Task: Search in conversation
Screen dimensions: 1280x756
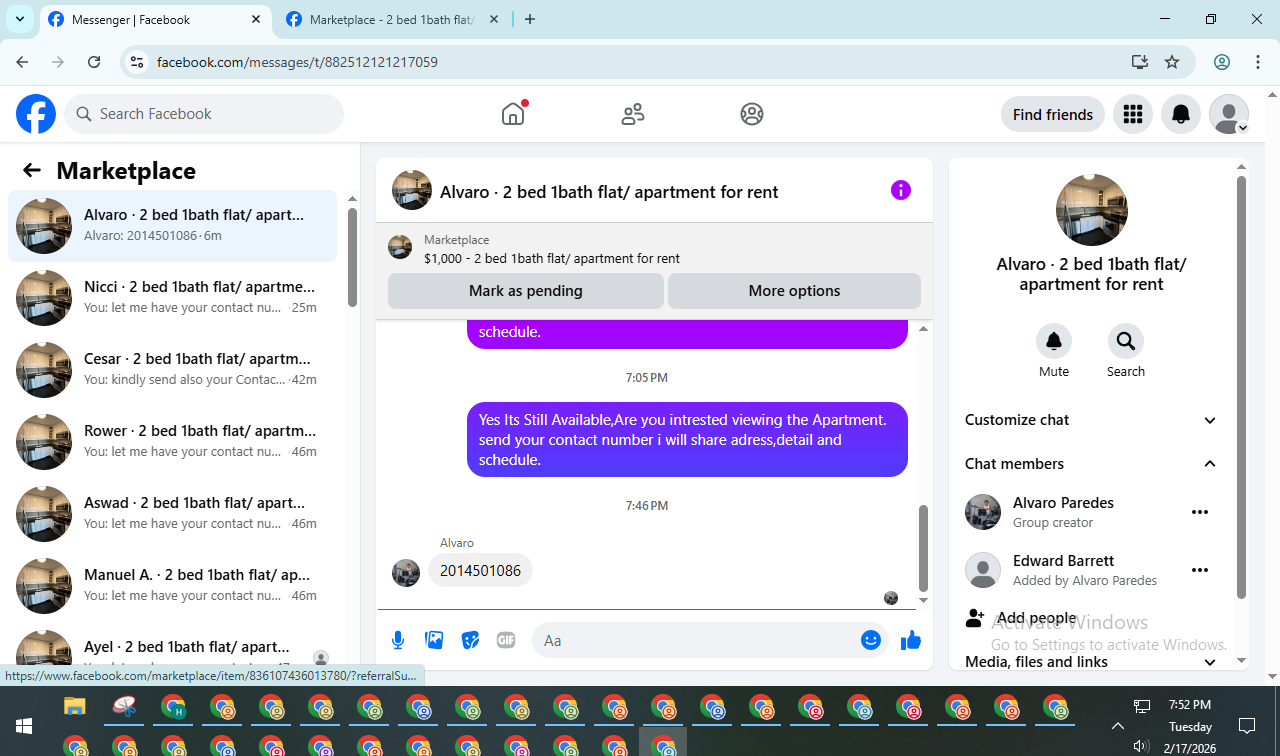Action: [x=1126, y=341]
